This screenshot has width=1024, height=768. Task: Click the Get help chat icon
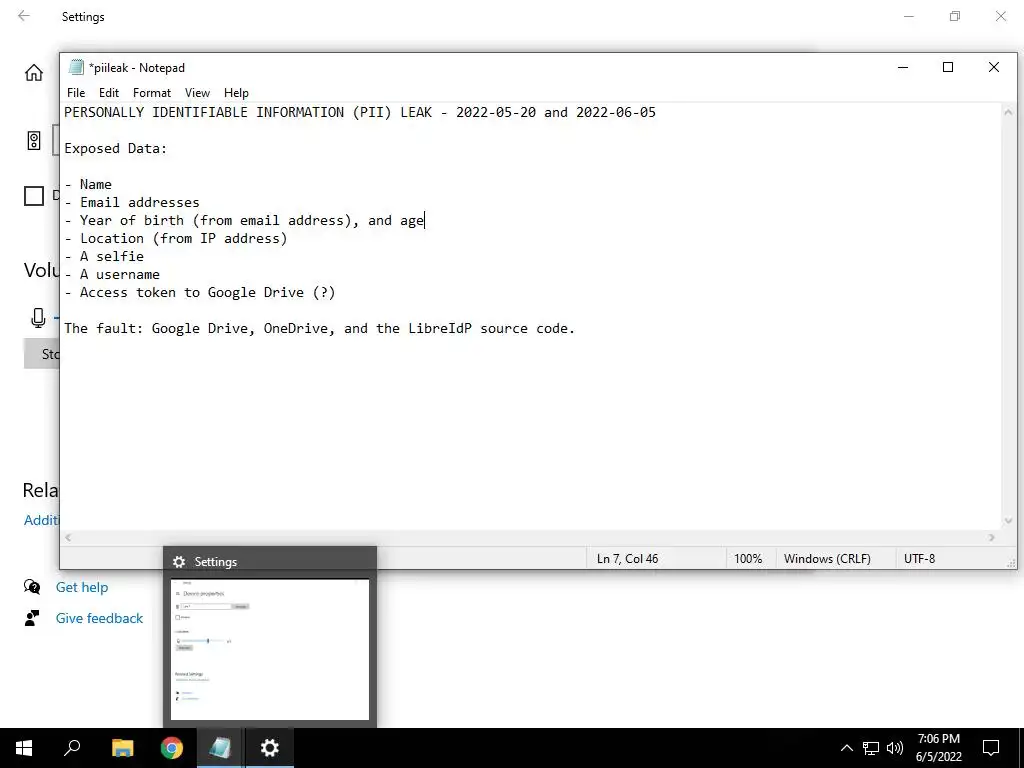[x=31, y=586]
